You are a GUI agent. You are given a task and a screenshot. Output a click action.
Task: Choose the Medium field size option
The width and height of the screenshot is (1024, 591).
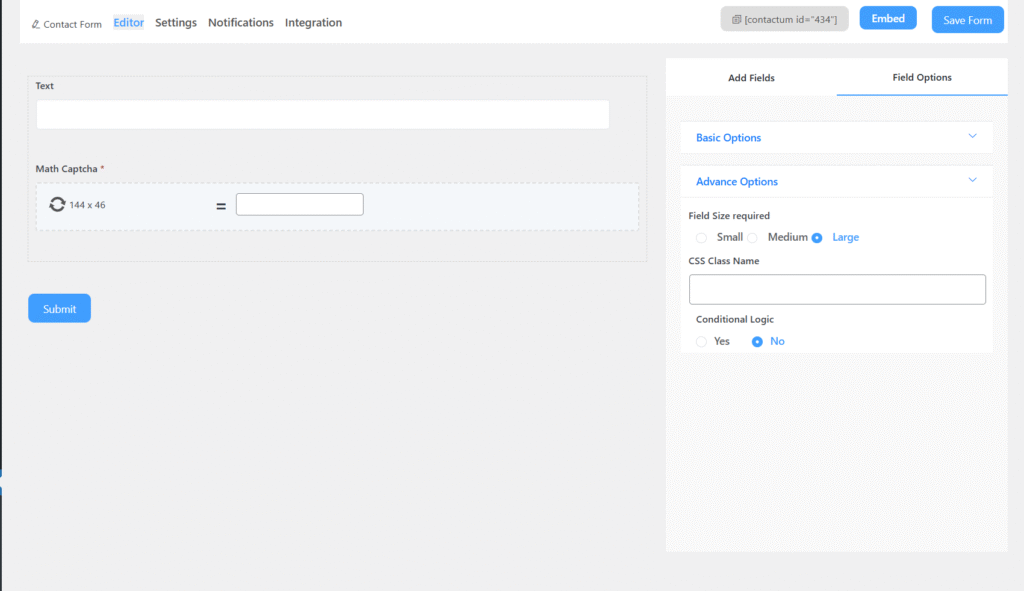pos(753,238)
